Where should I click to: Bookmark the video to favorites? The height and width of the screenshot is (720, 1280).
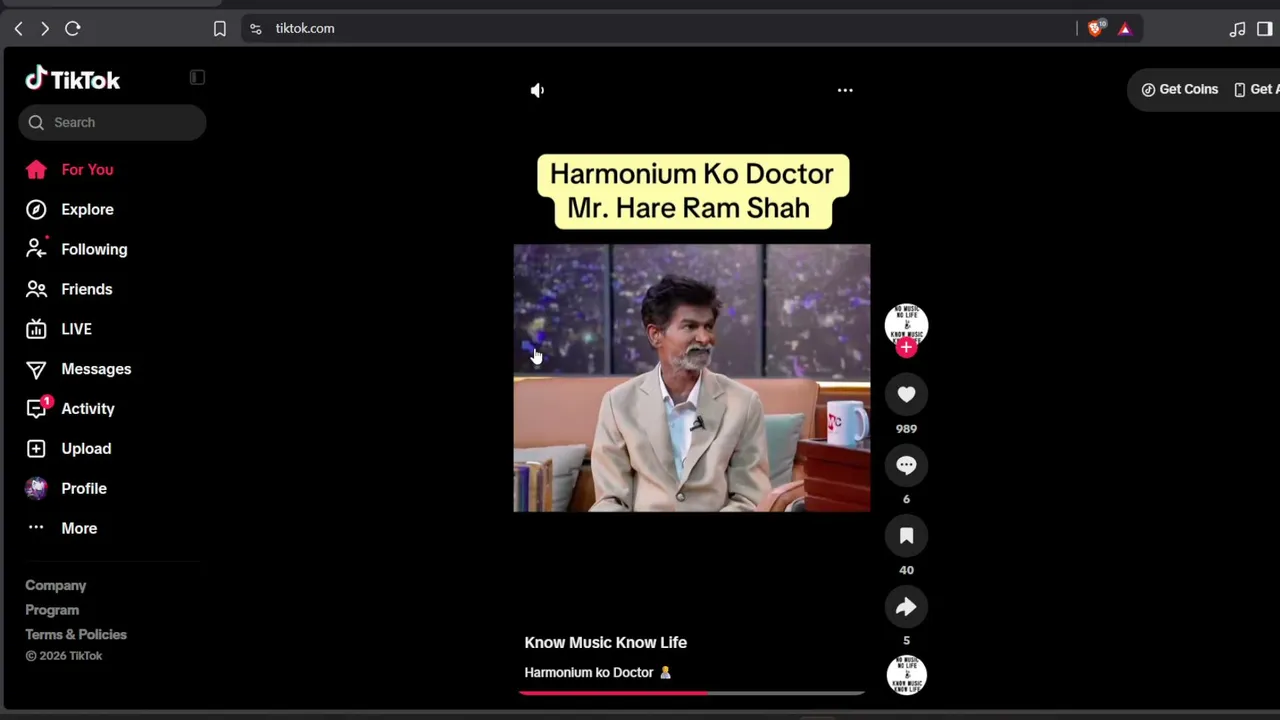906,536
